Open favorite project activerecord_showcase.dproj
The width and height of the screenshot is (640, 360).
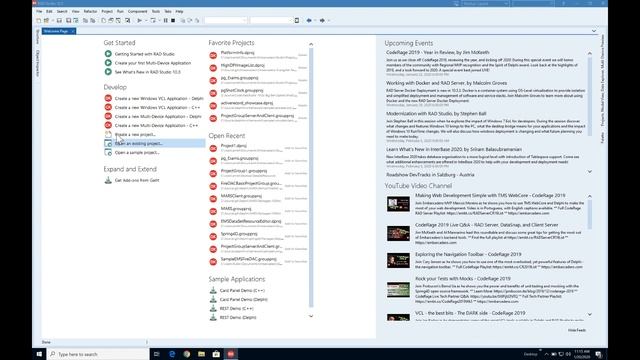click(247, 103)
